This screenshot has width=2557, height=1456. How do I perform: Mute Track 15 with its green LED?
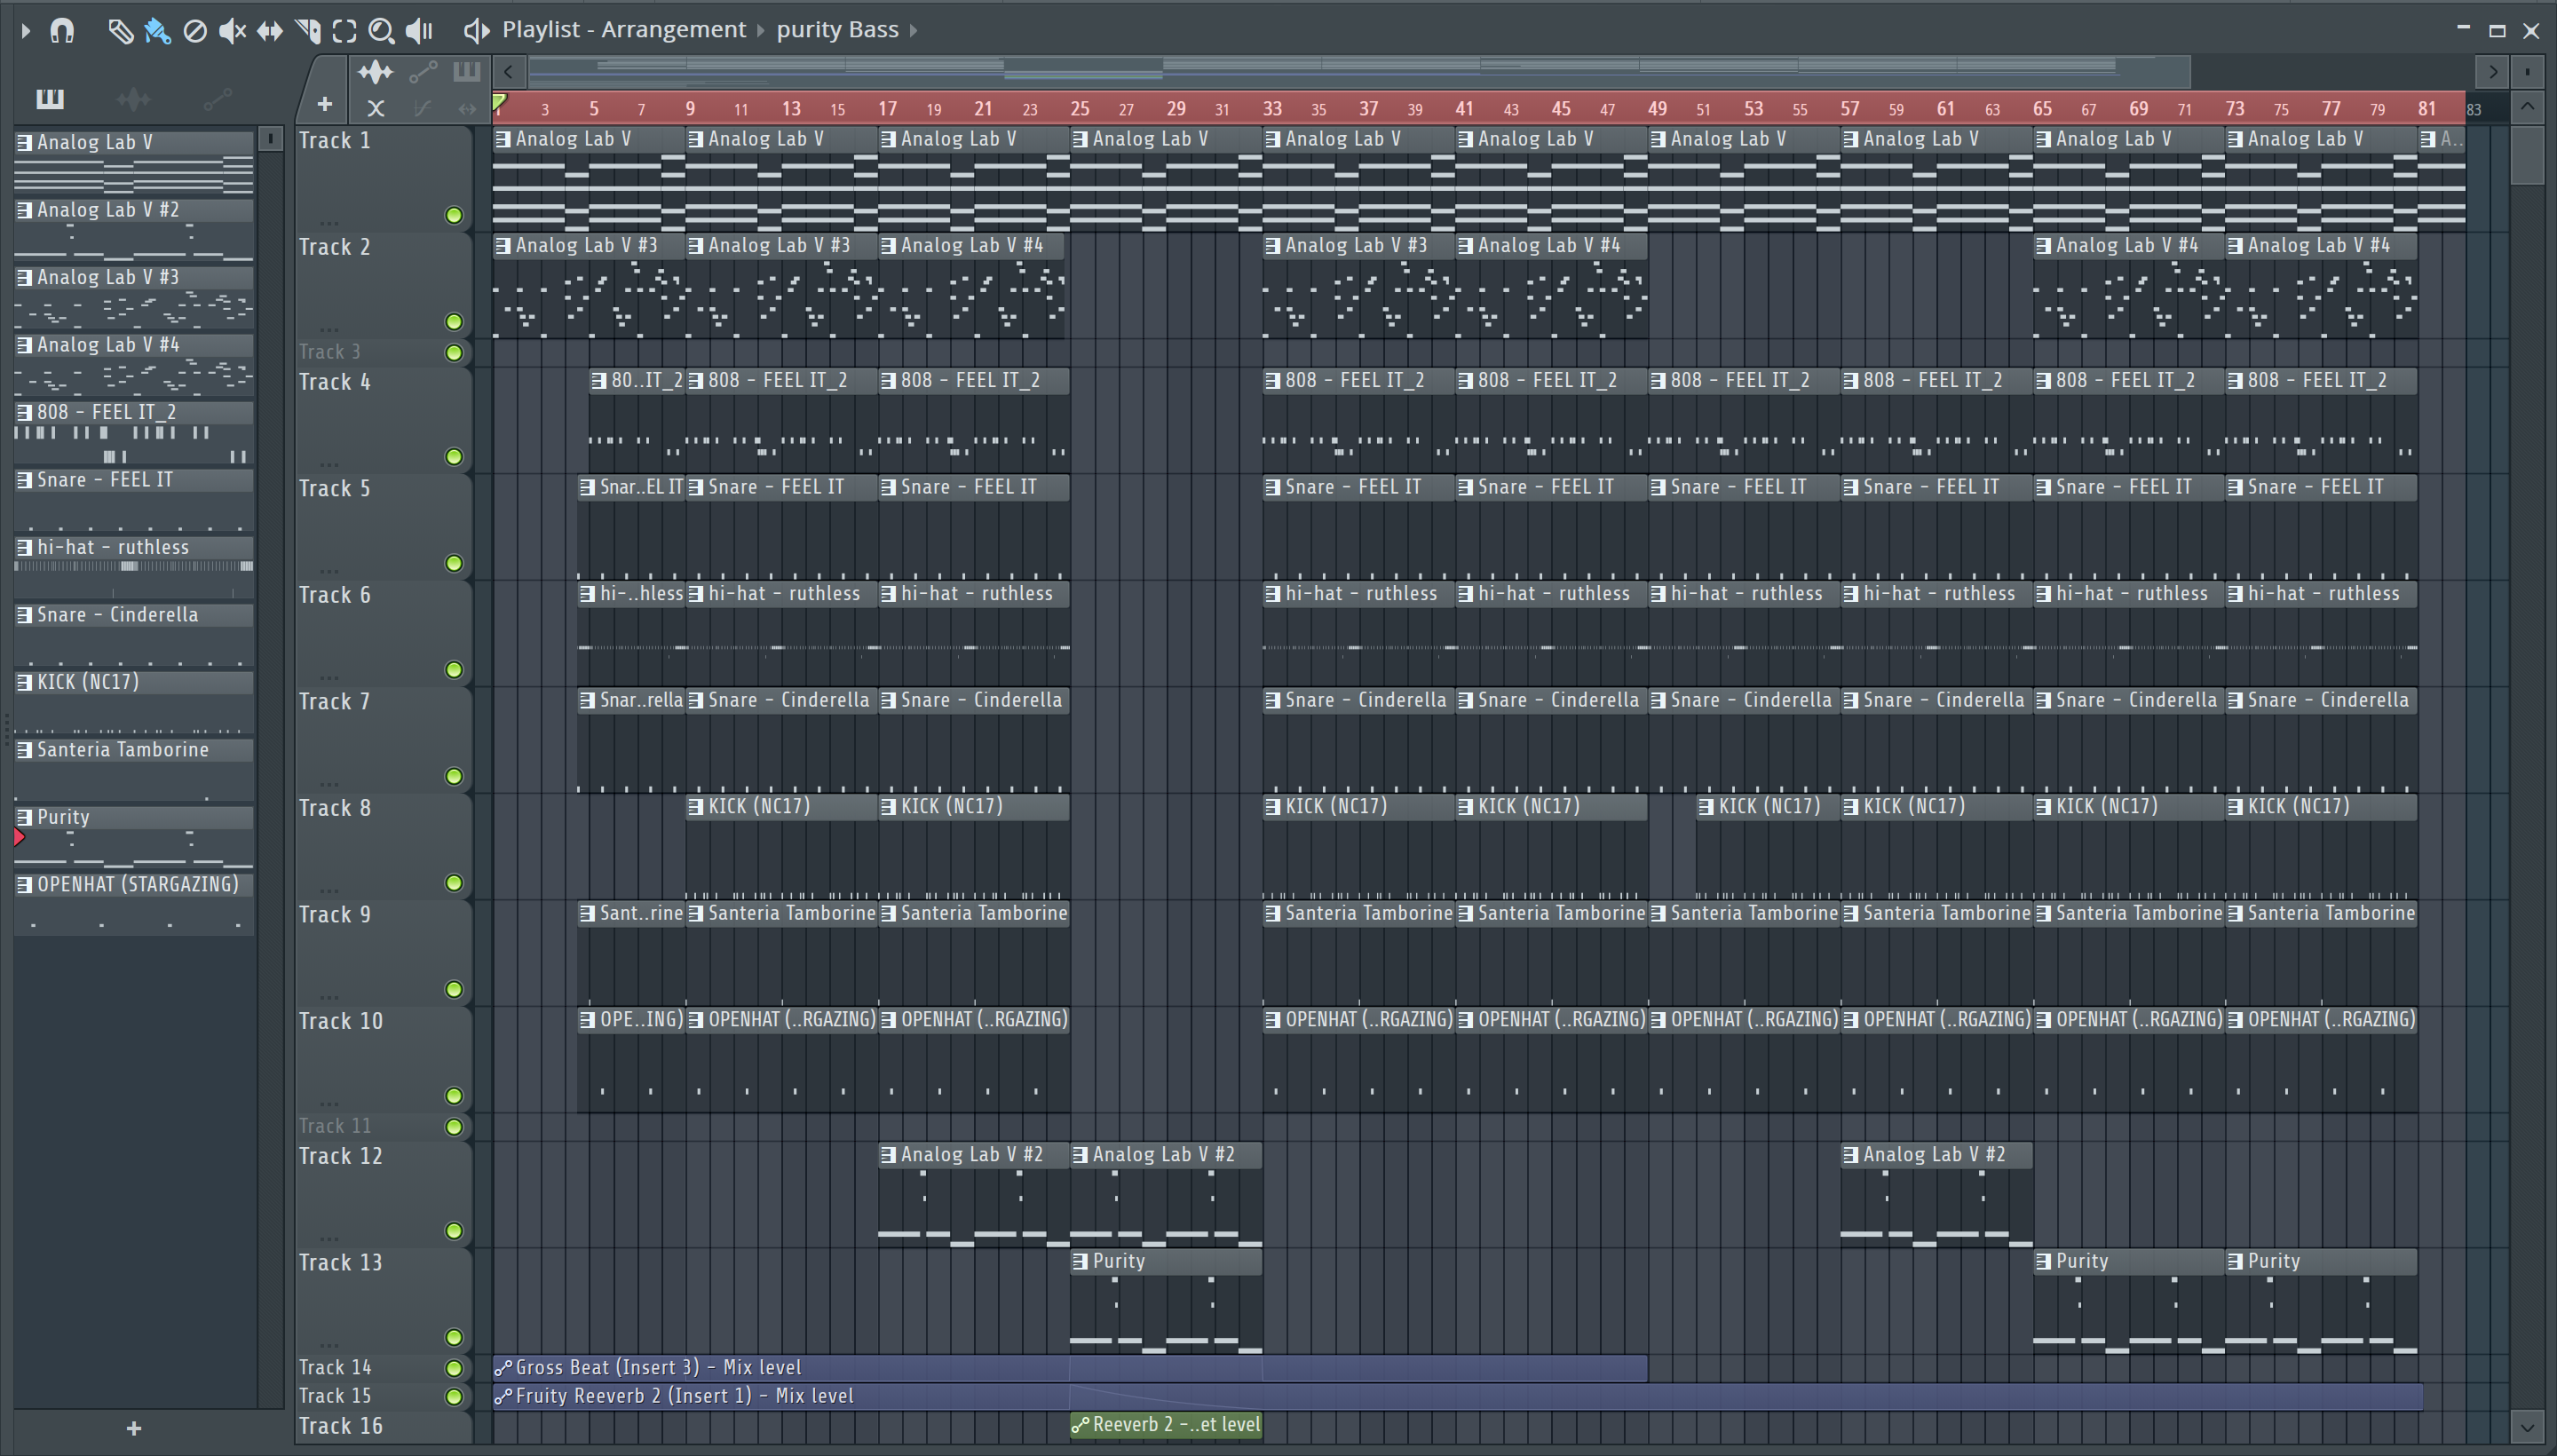[454, 1396]
